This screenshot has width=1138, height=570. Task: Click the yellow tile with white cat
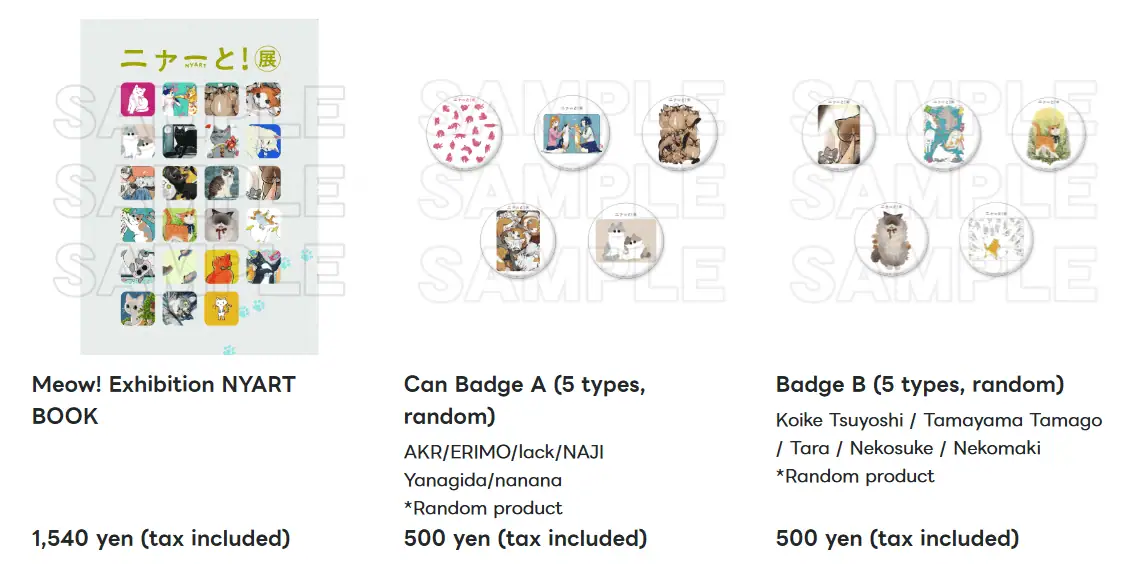(221, 308)
